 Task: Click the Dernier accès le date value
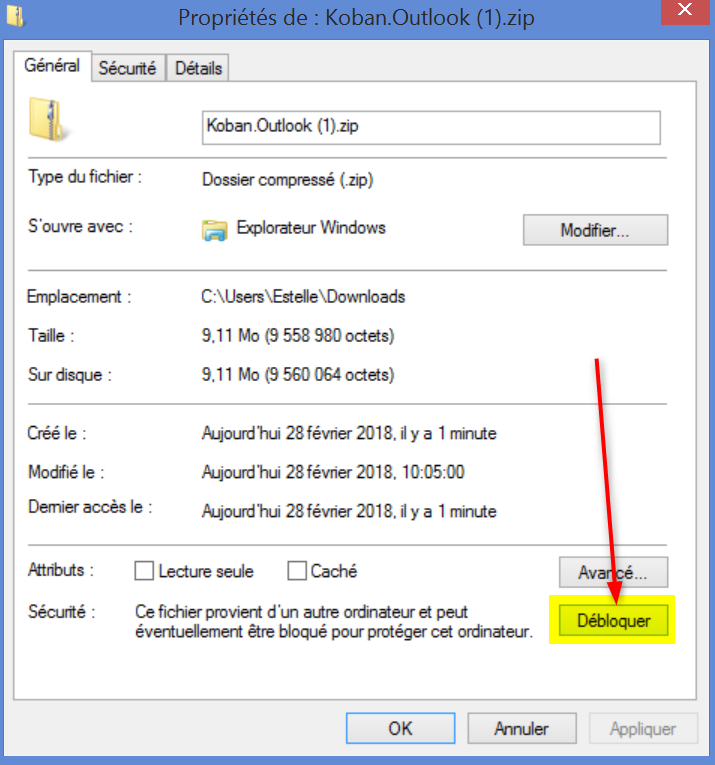coord(349,511)
